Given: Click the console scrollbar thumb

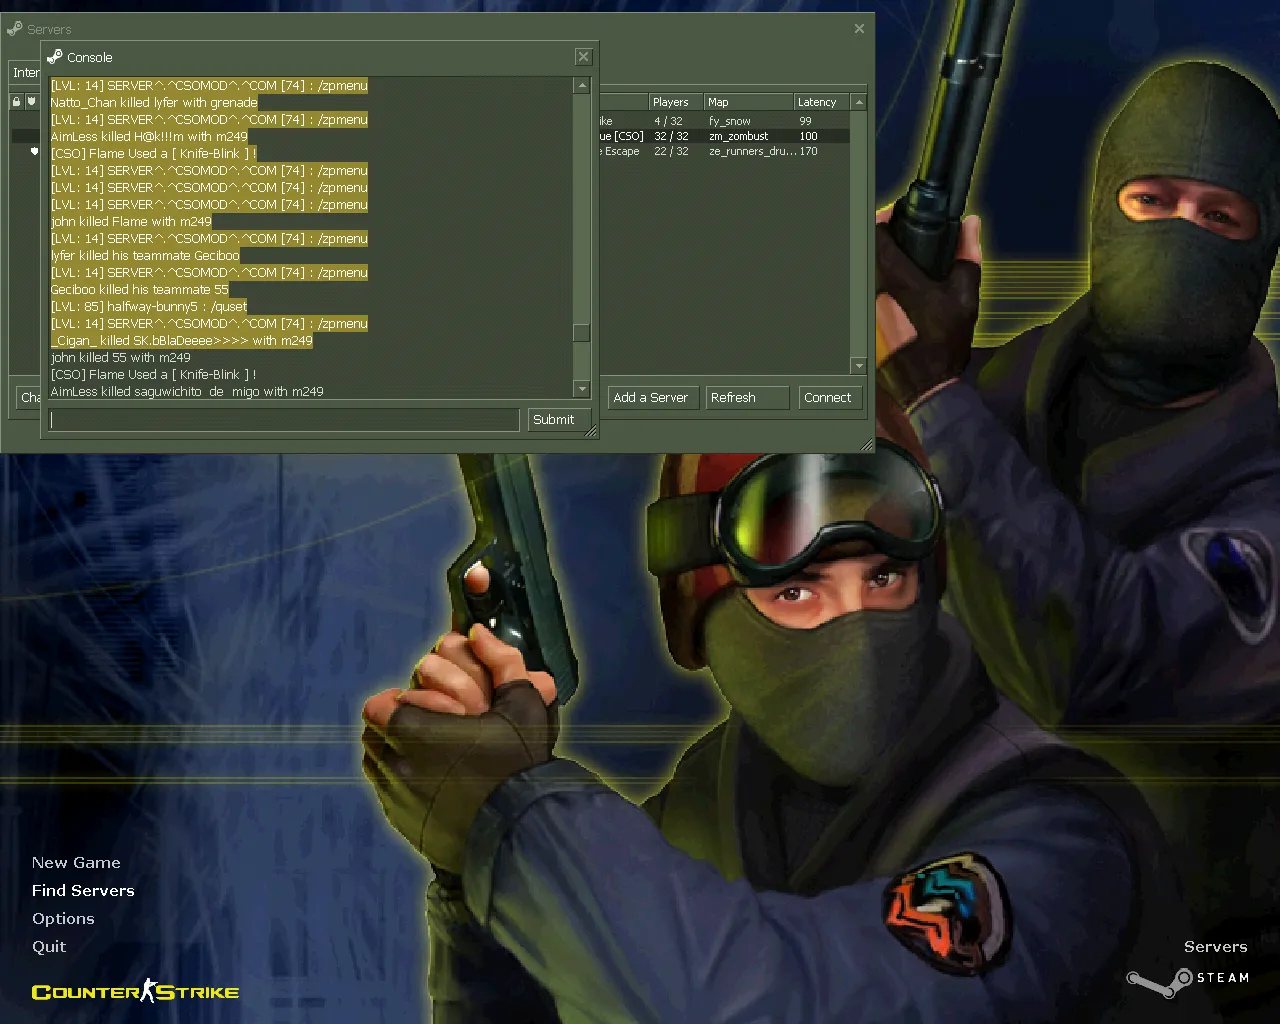Looking at the screenshot, I should point(581,333).
